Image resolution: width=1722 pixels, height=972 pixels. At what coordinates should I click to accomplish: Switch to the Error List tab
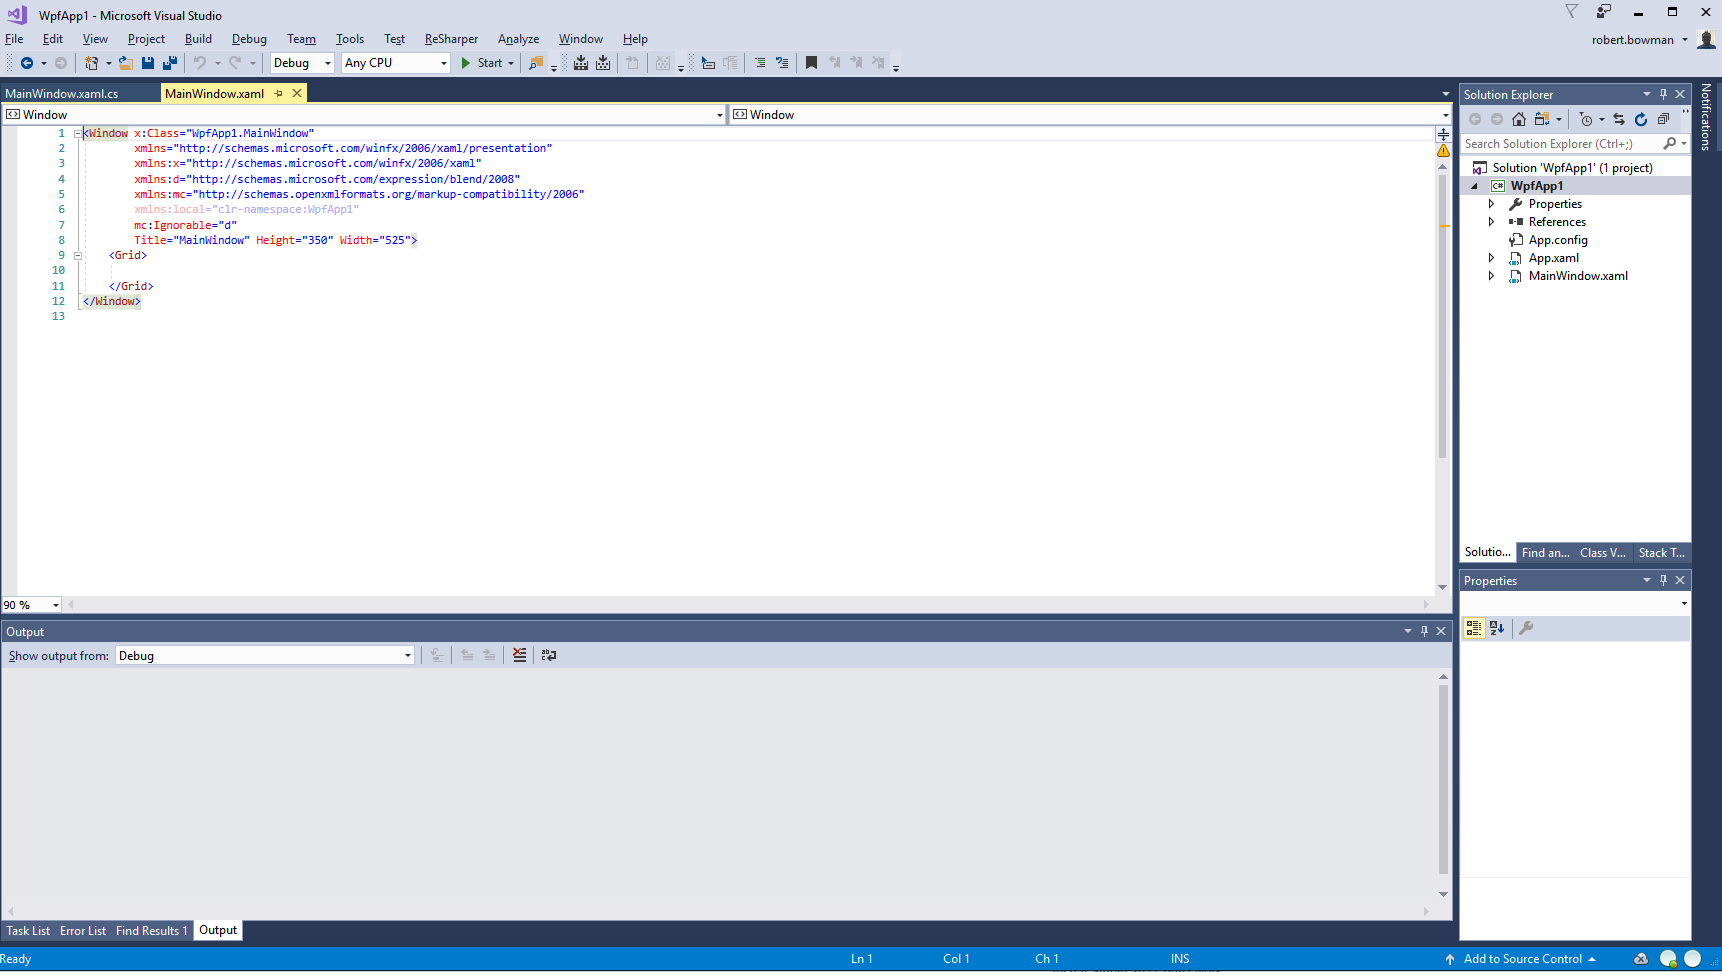(x=83, y=931)
